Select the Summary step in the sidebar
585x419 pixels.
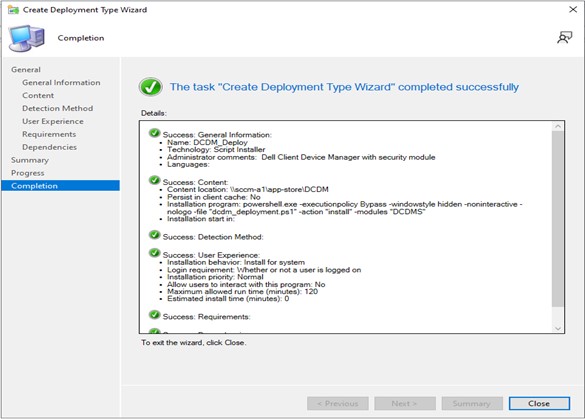tap(30, 160)
